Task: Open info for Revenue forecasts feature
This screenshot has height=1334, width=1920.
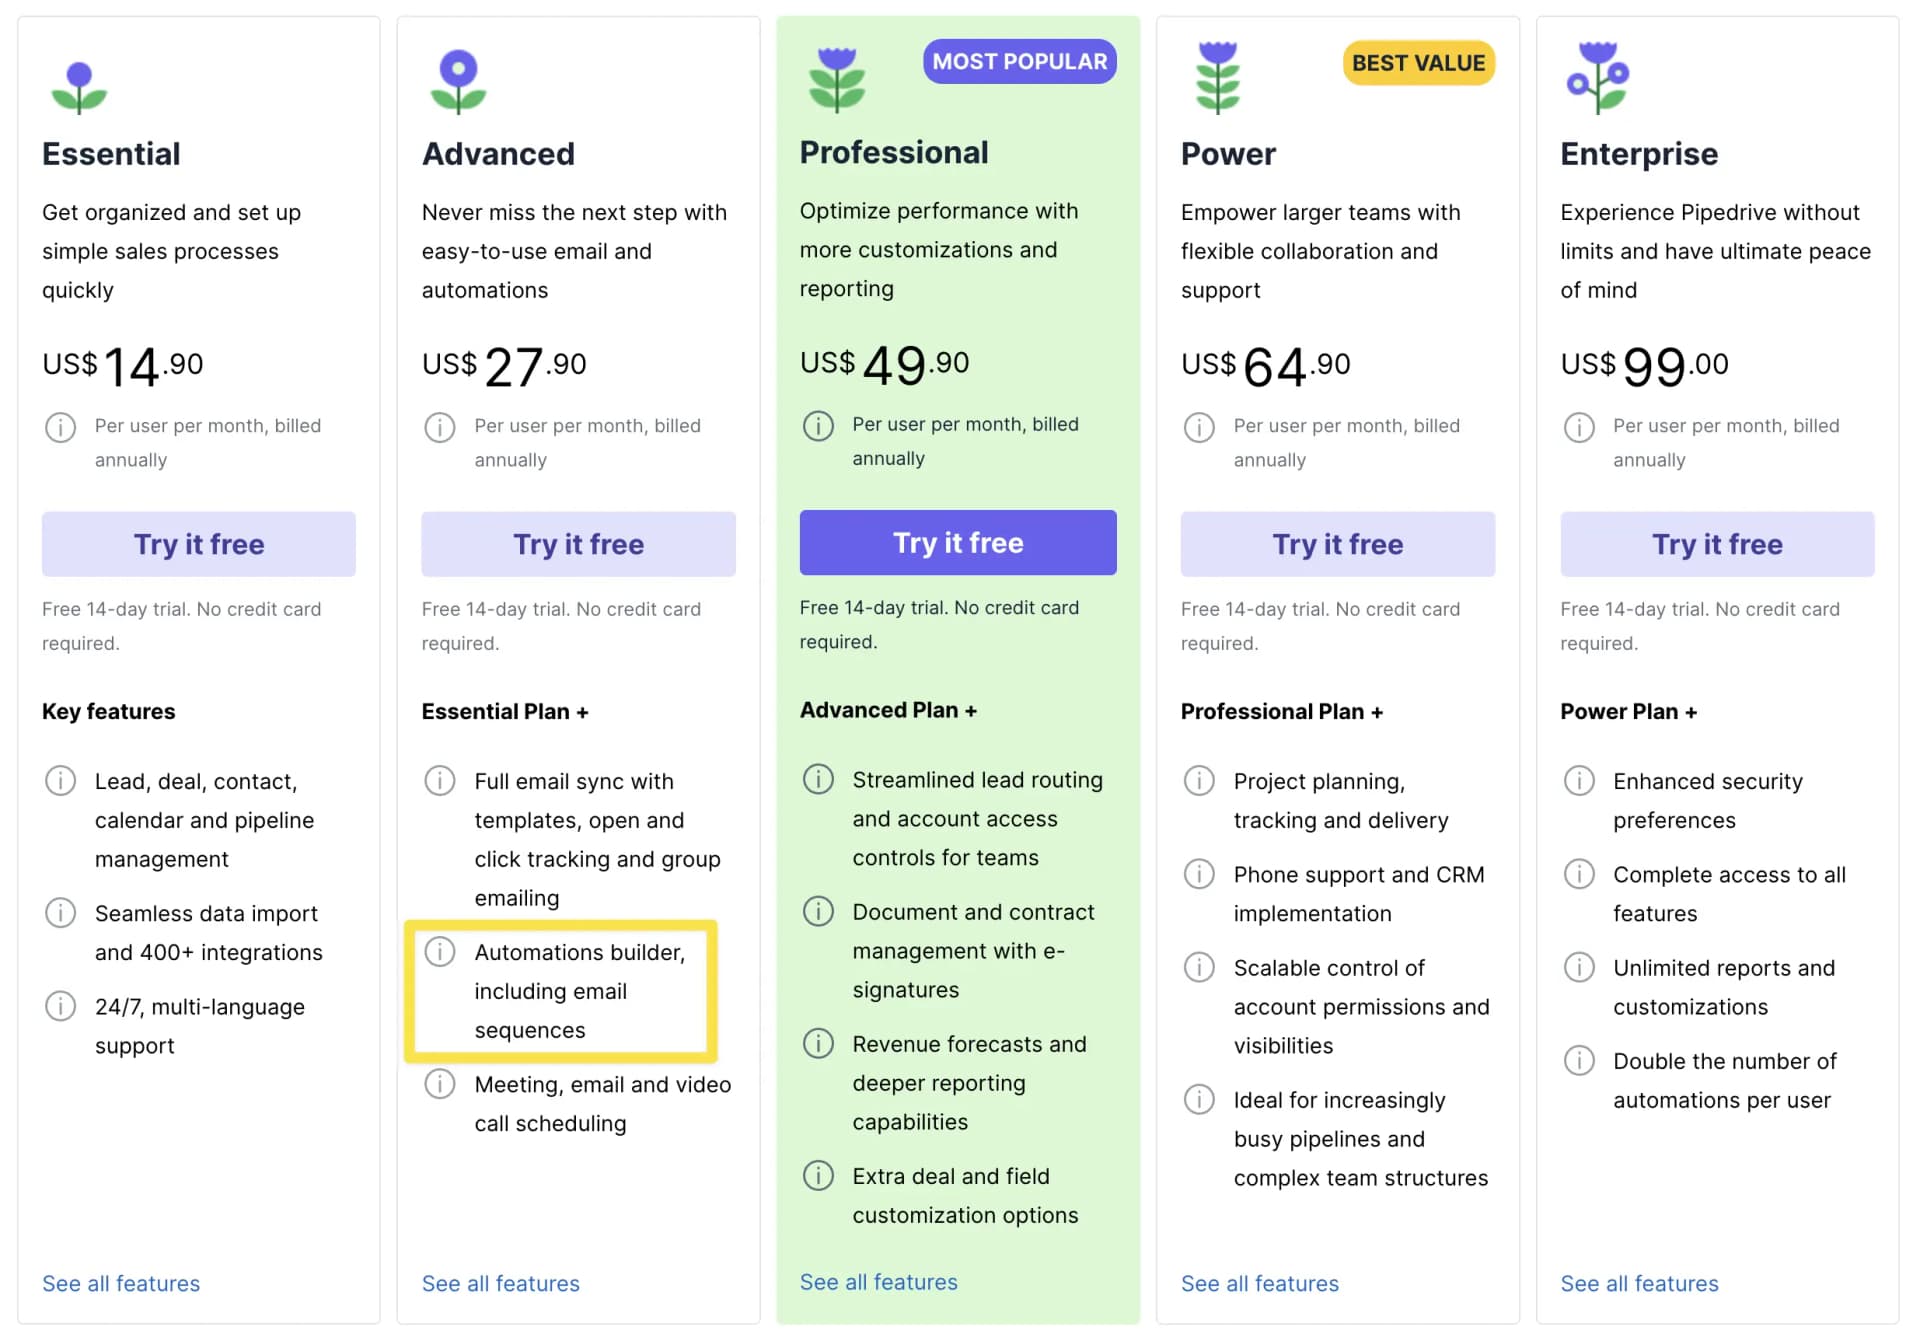Action: [818, 1043]
